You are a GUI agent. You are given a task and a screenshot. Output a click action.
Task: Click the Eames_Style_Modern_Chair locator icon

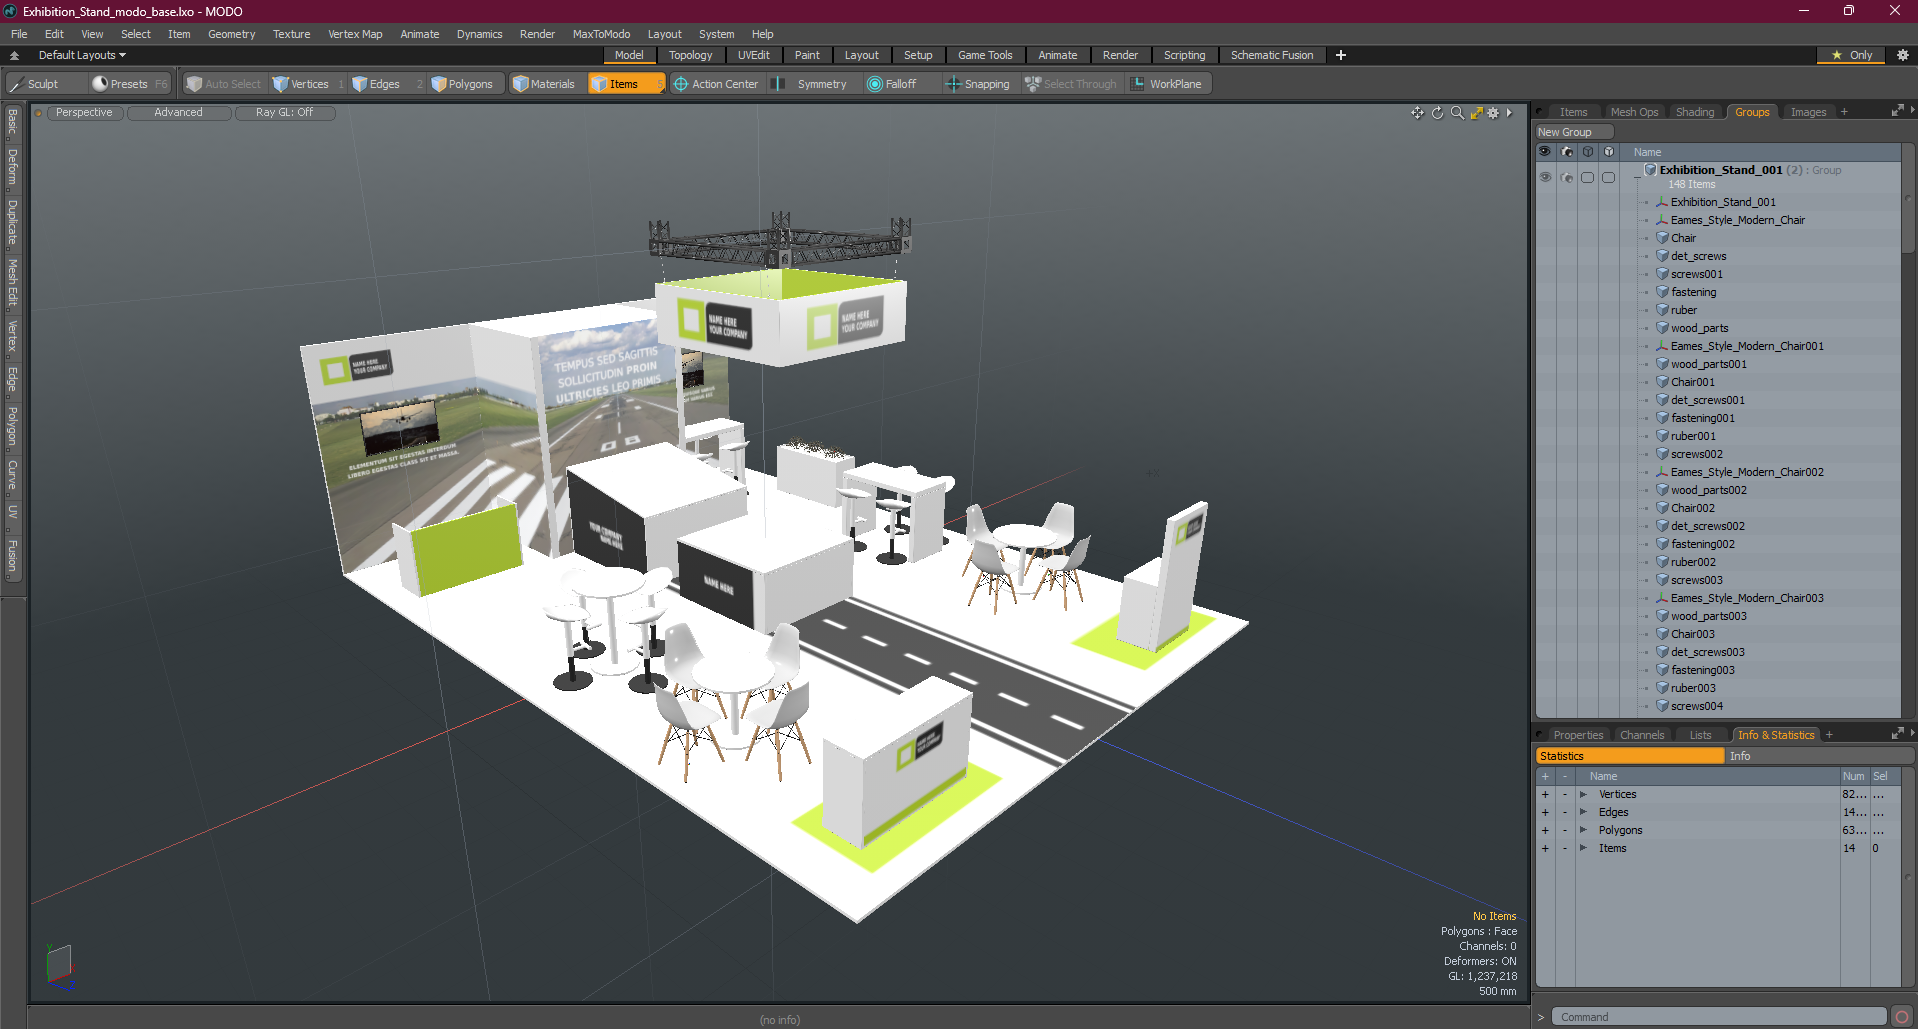coord(1662,220)
